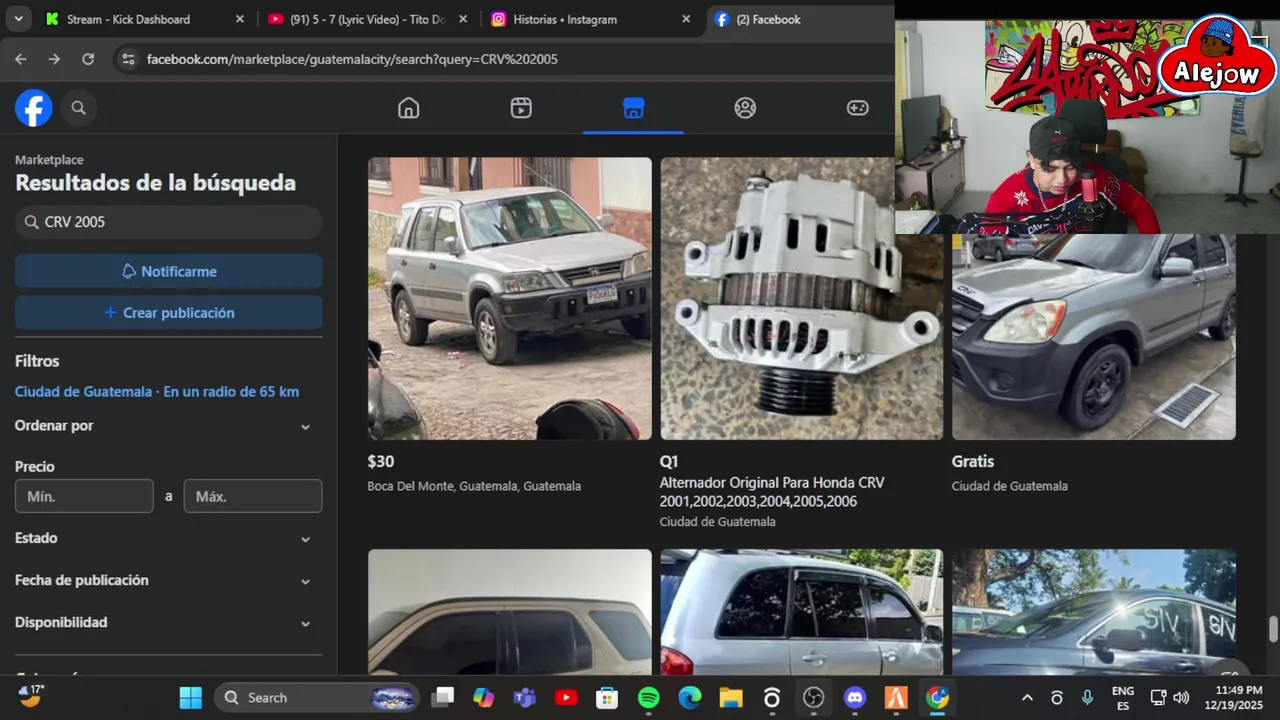The width and height of the screenshot is (1280, 720).
Task: Open the $30 Boca Del Monte CRV listing photo
Action: point(510,298)
